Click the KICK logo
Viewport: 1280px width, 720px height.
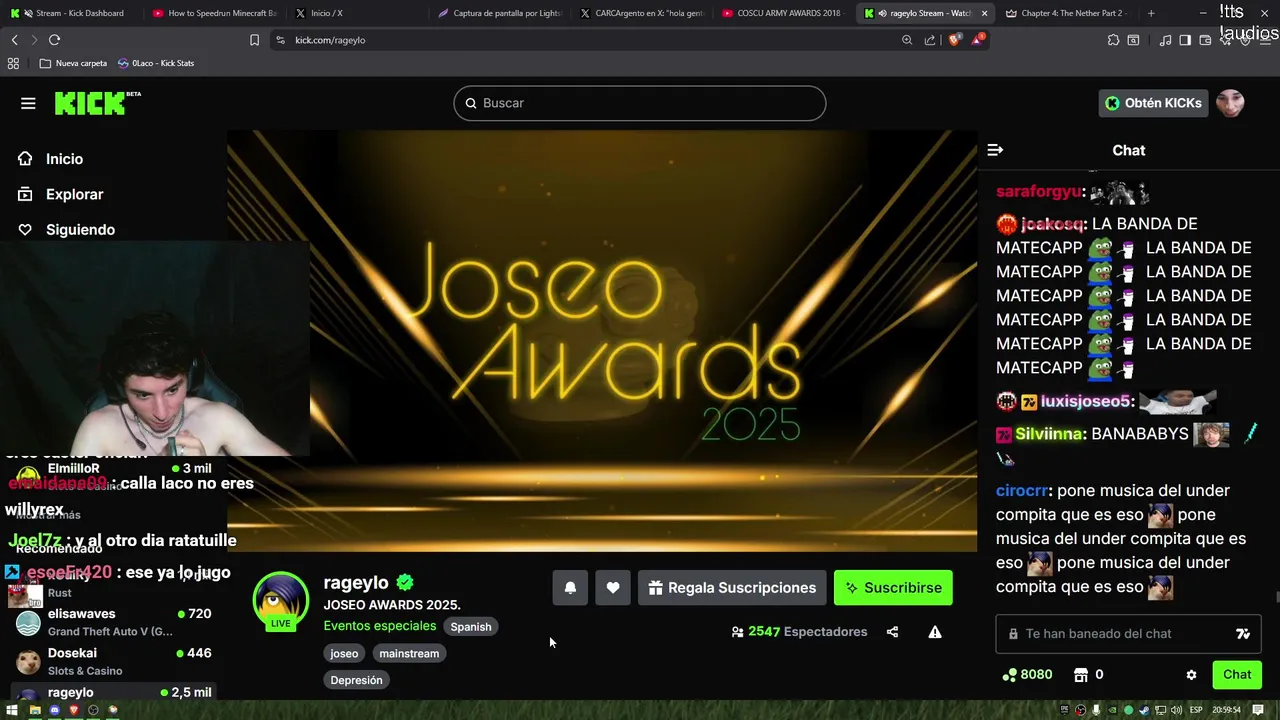97,102
